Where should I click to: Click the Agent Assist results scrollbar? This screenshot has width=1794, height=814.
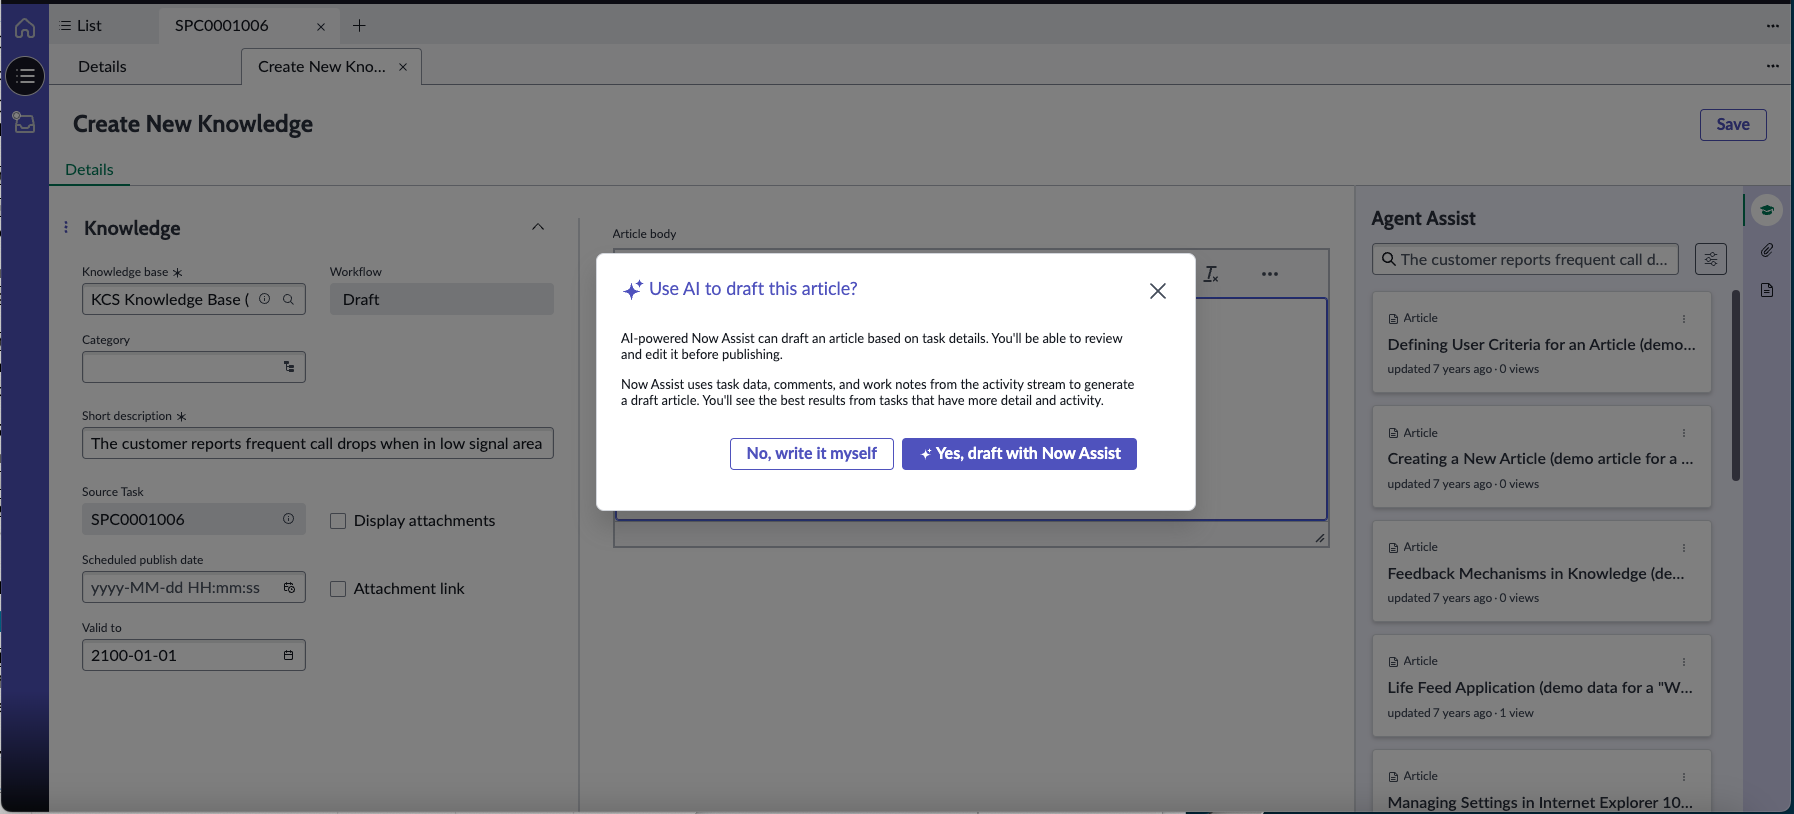tap(1736, 385)
